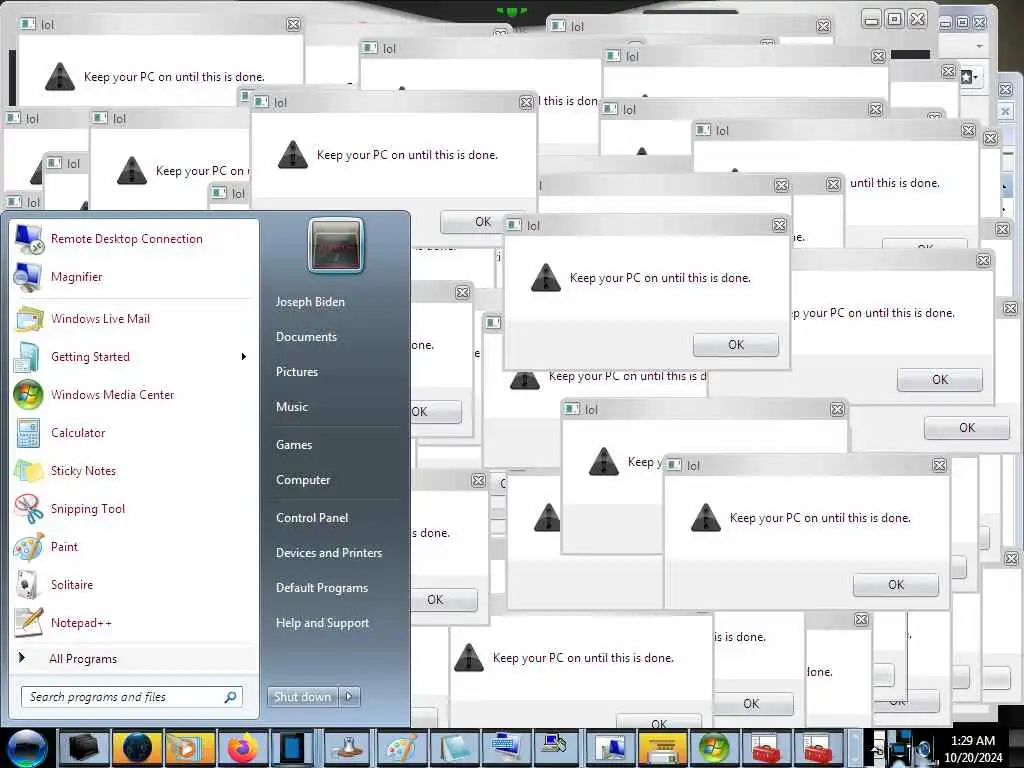Click OK in fully visible lol dialog right of user picture
Screen dimensions: 1024x768
click(x=736, y=345)
